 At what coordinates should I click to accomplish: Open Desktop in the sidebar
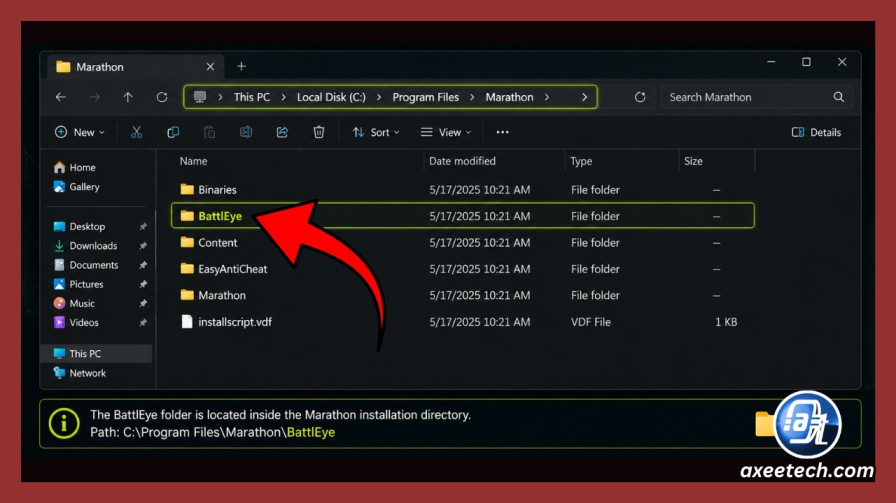pyautogui.click(x=79, y=226)
